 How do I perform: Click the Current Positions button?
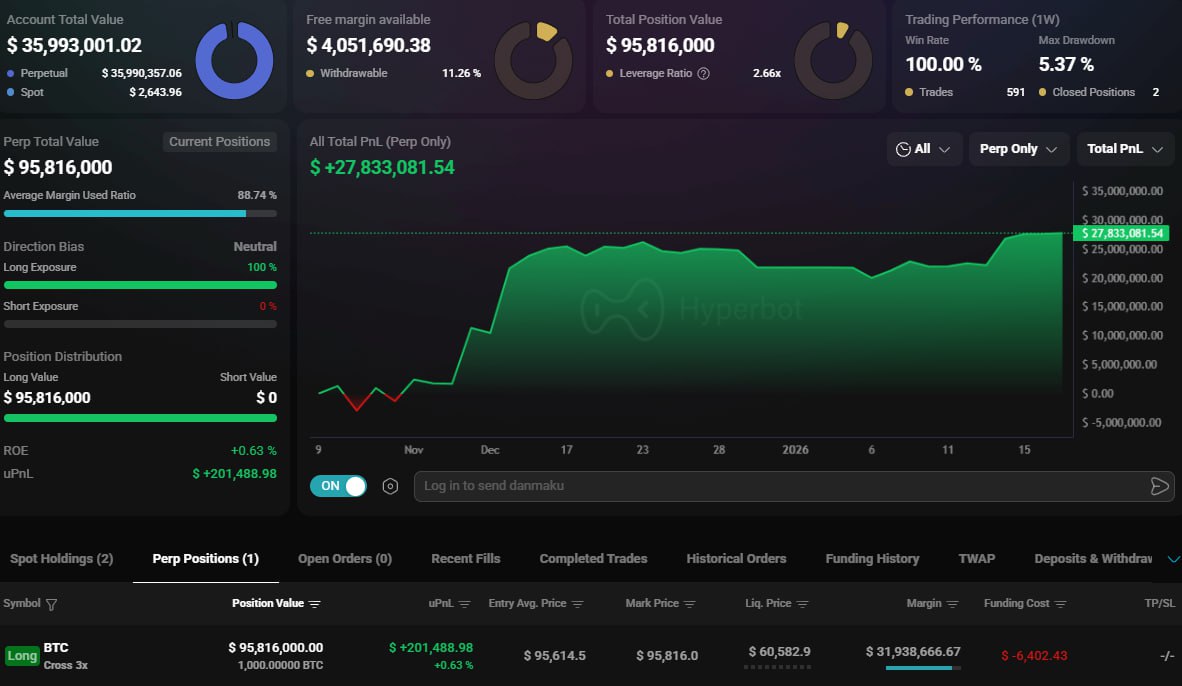219,141
